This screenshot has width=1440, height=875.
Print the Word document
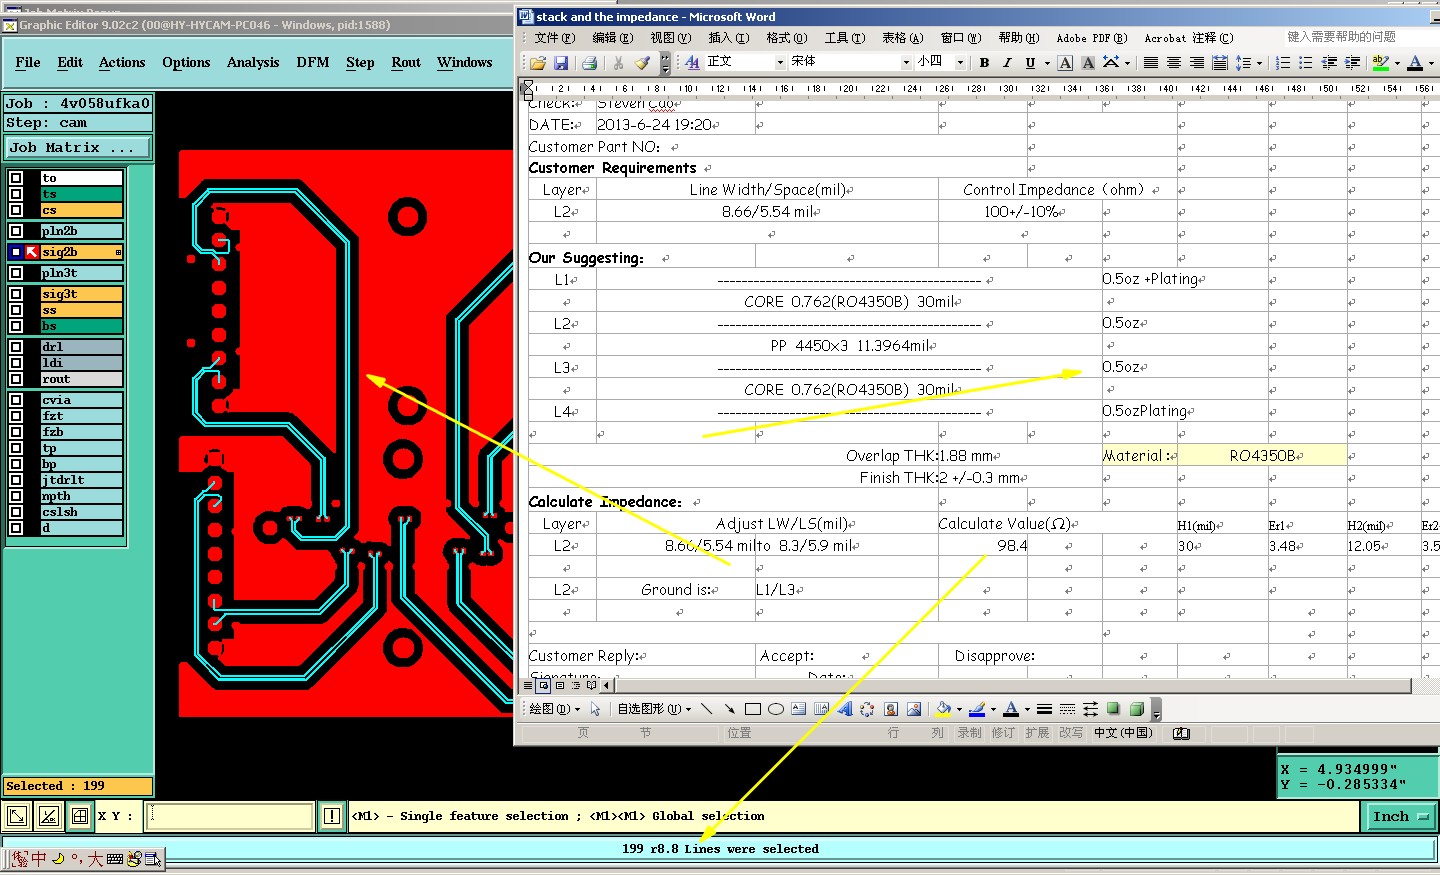(x=589, y=63)
